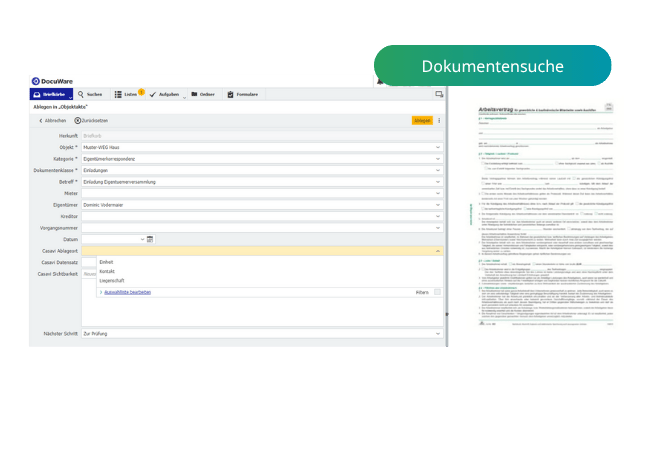666x450 pixels.
Task: Click the Auswahlliste bearbeiten link
Action: coord(127,292)
